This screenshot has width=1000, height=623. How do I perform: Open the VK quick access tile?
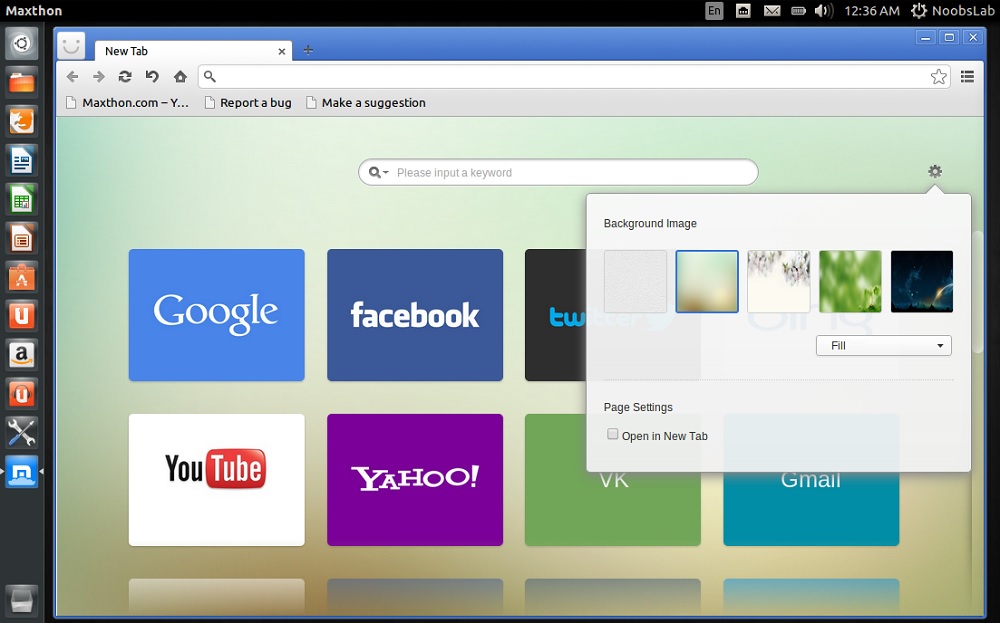click(x=613, y=509)
